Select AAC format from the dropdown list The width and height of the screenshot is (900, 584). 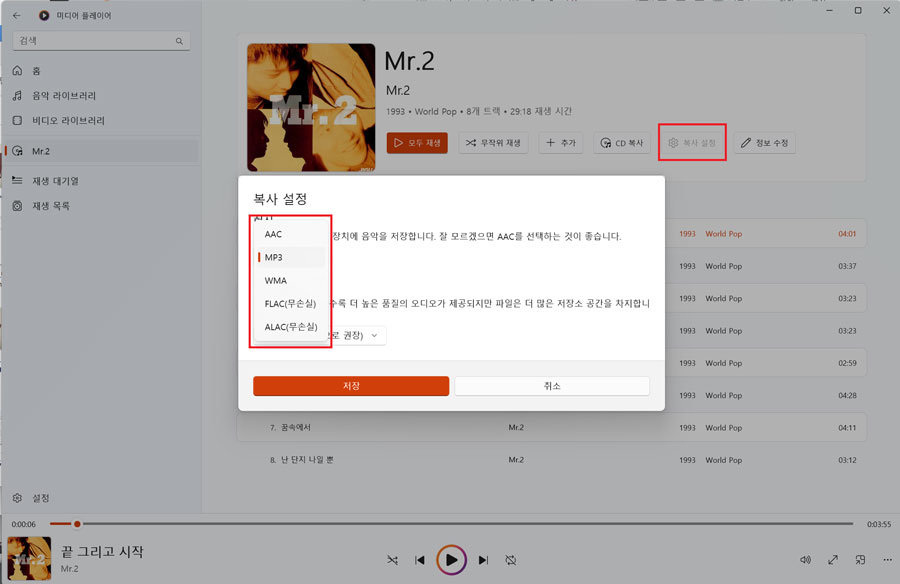(274, 234)
